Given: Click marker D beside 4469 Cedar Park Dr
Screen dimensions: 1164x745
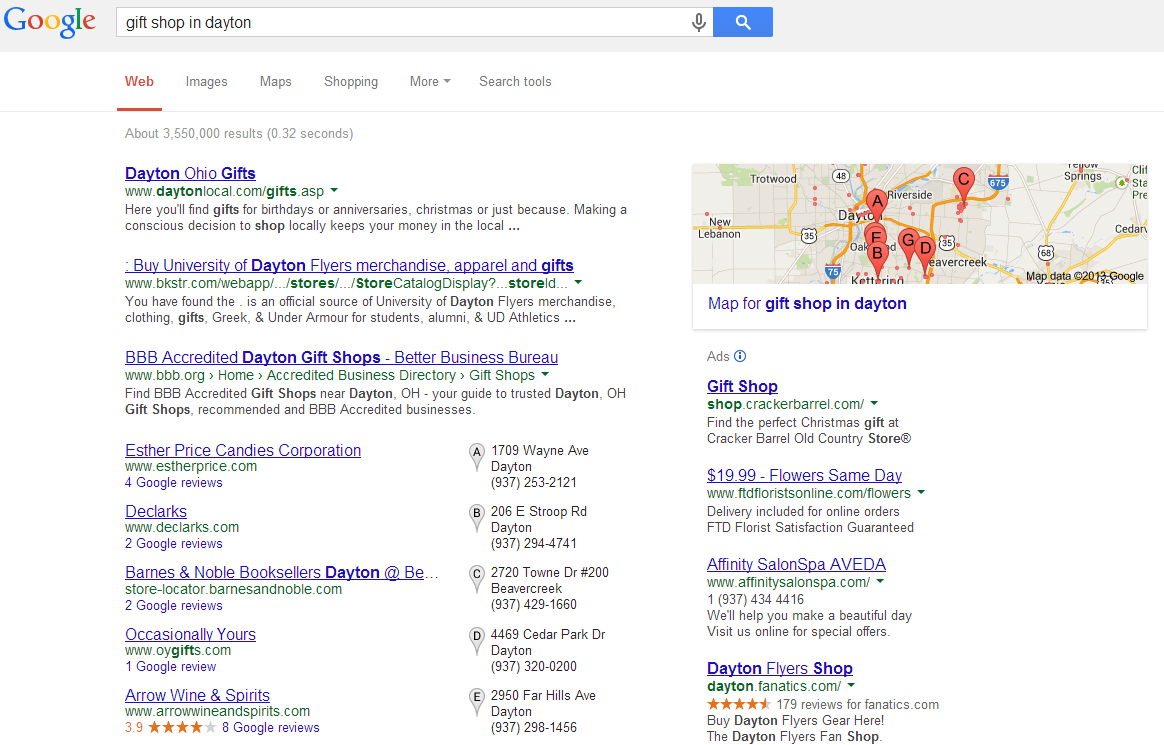Looking at the screenshot, I should [x=477, y=639].
